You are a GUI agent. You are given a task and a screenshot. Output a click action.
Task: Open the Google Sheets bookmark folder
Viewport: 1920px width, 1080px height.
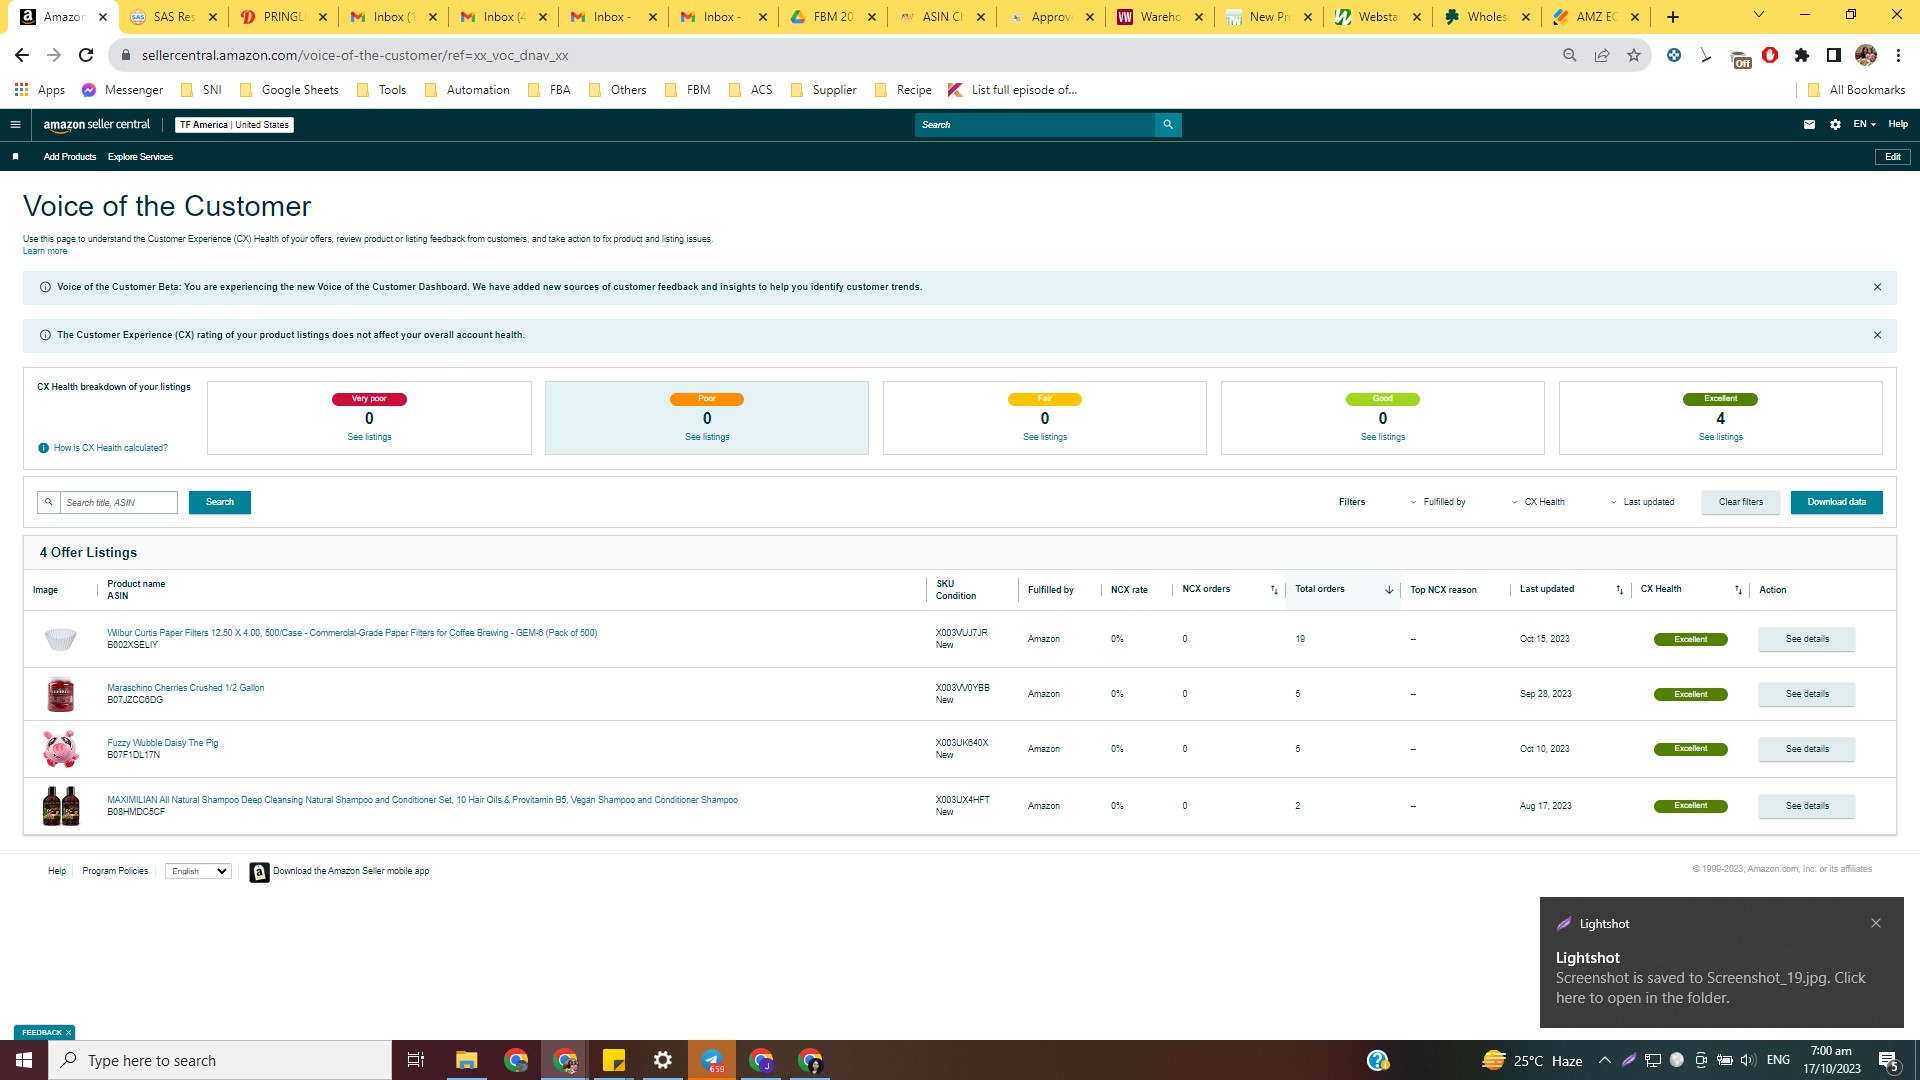click(289, 90)
